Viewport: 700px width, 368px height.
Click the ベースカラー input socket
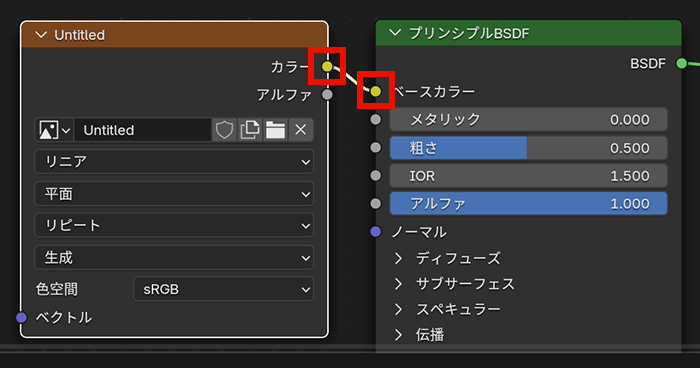[x=376, y=92]
